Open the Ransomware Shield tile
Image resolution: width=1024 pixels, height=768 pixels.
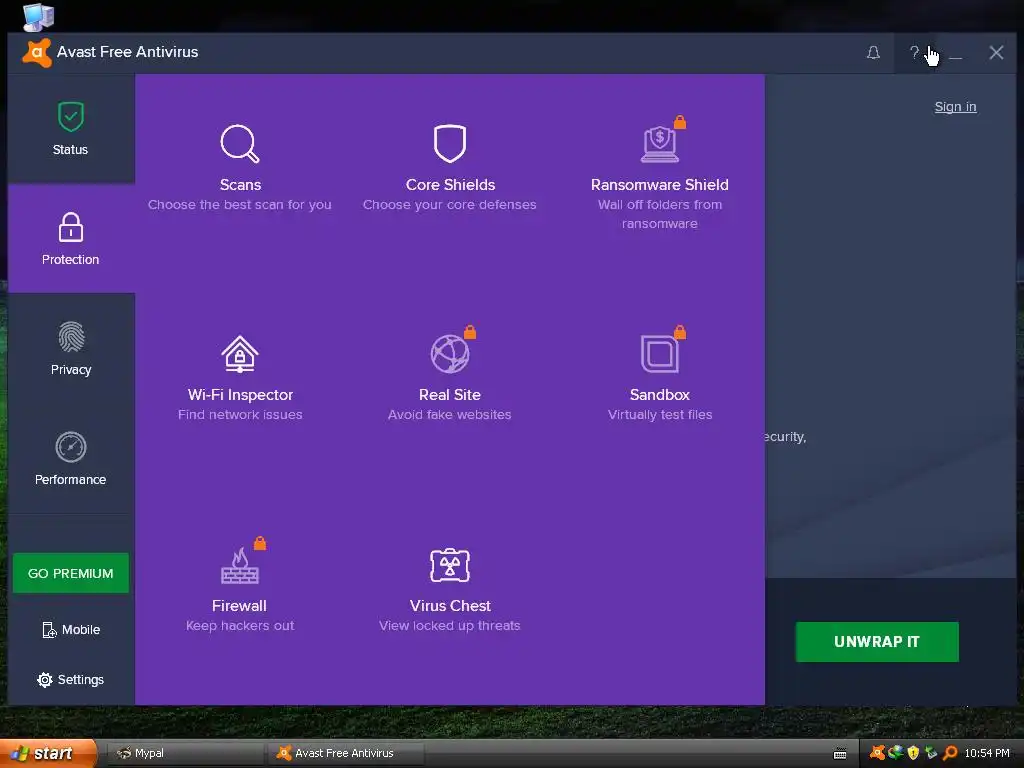pos(660,173)
